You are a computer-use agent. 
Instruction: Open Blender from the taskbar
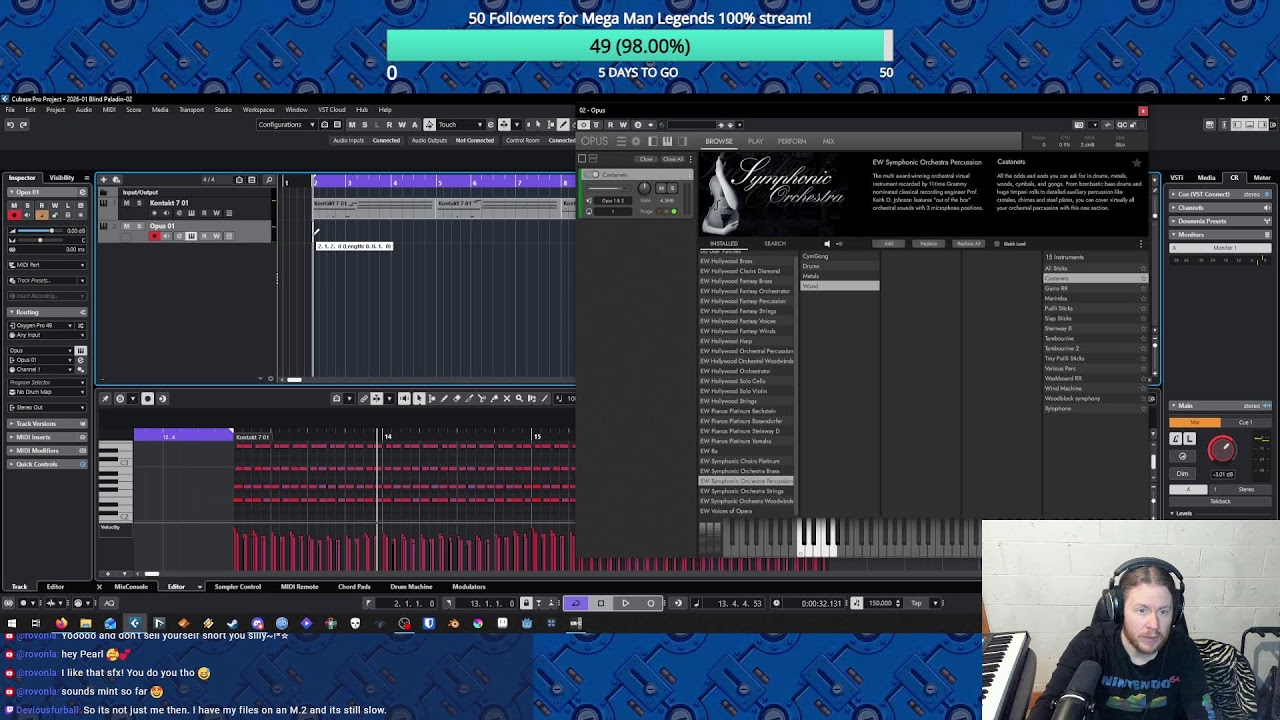[454, 624]
